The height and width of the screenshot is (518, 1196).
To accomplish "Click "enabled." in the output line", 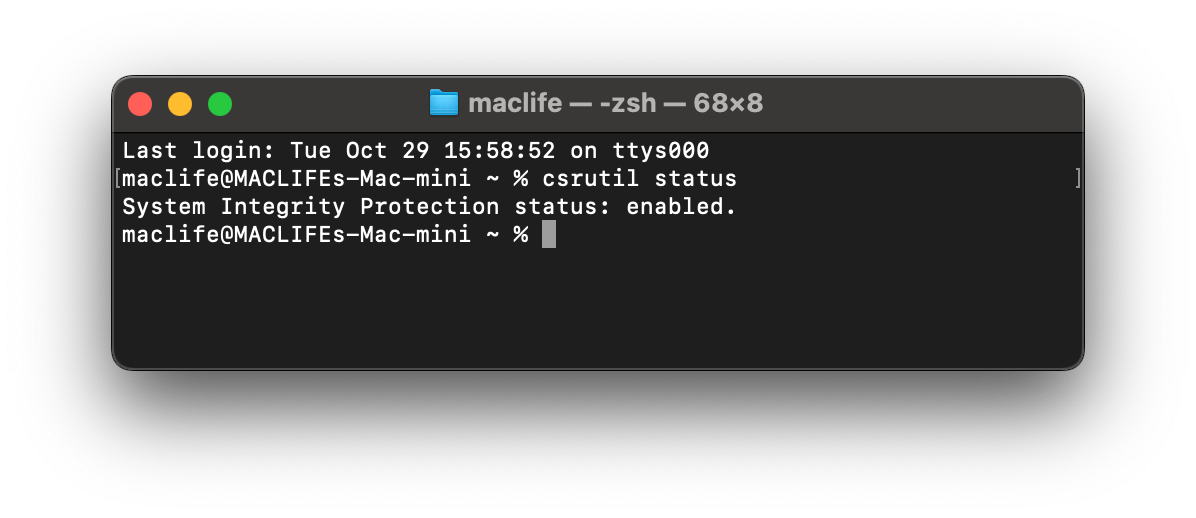I will click(x=681, y=207).
